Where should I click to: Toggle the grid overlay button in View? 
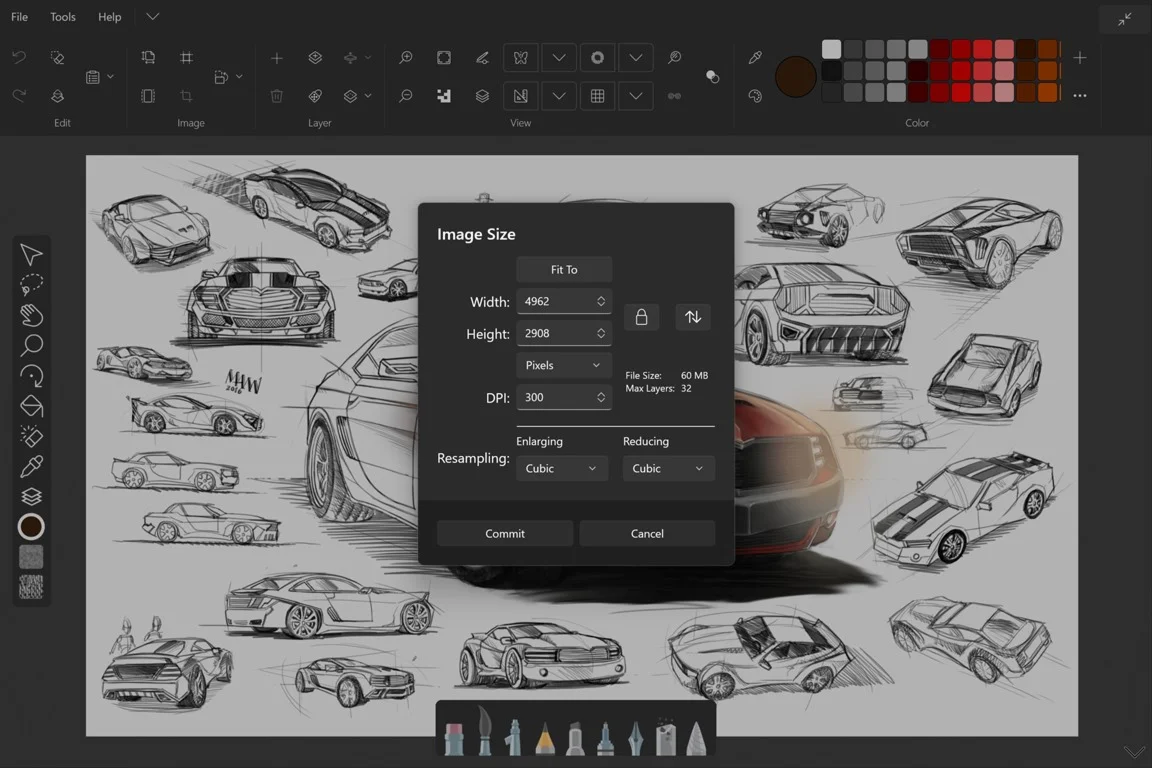pos(597,96)
